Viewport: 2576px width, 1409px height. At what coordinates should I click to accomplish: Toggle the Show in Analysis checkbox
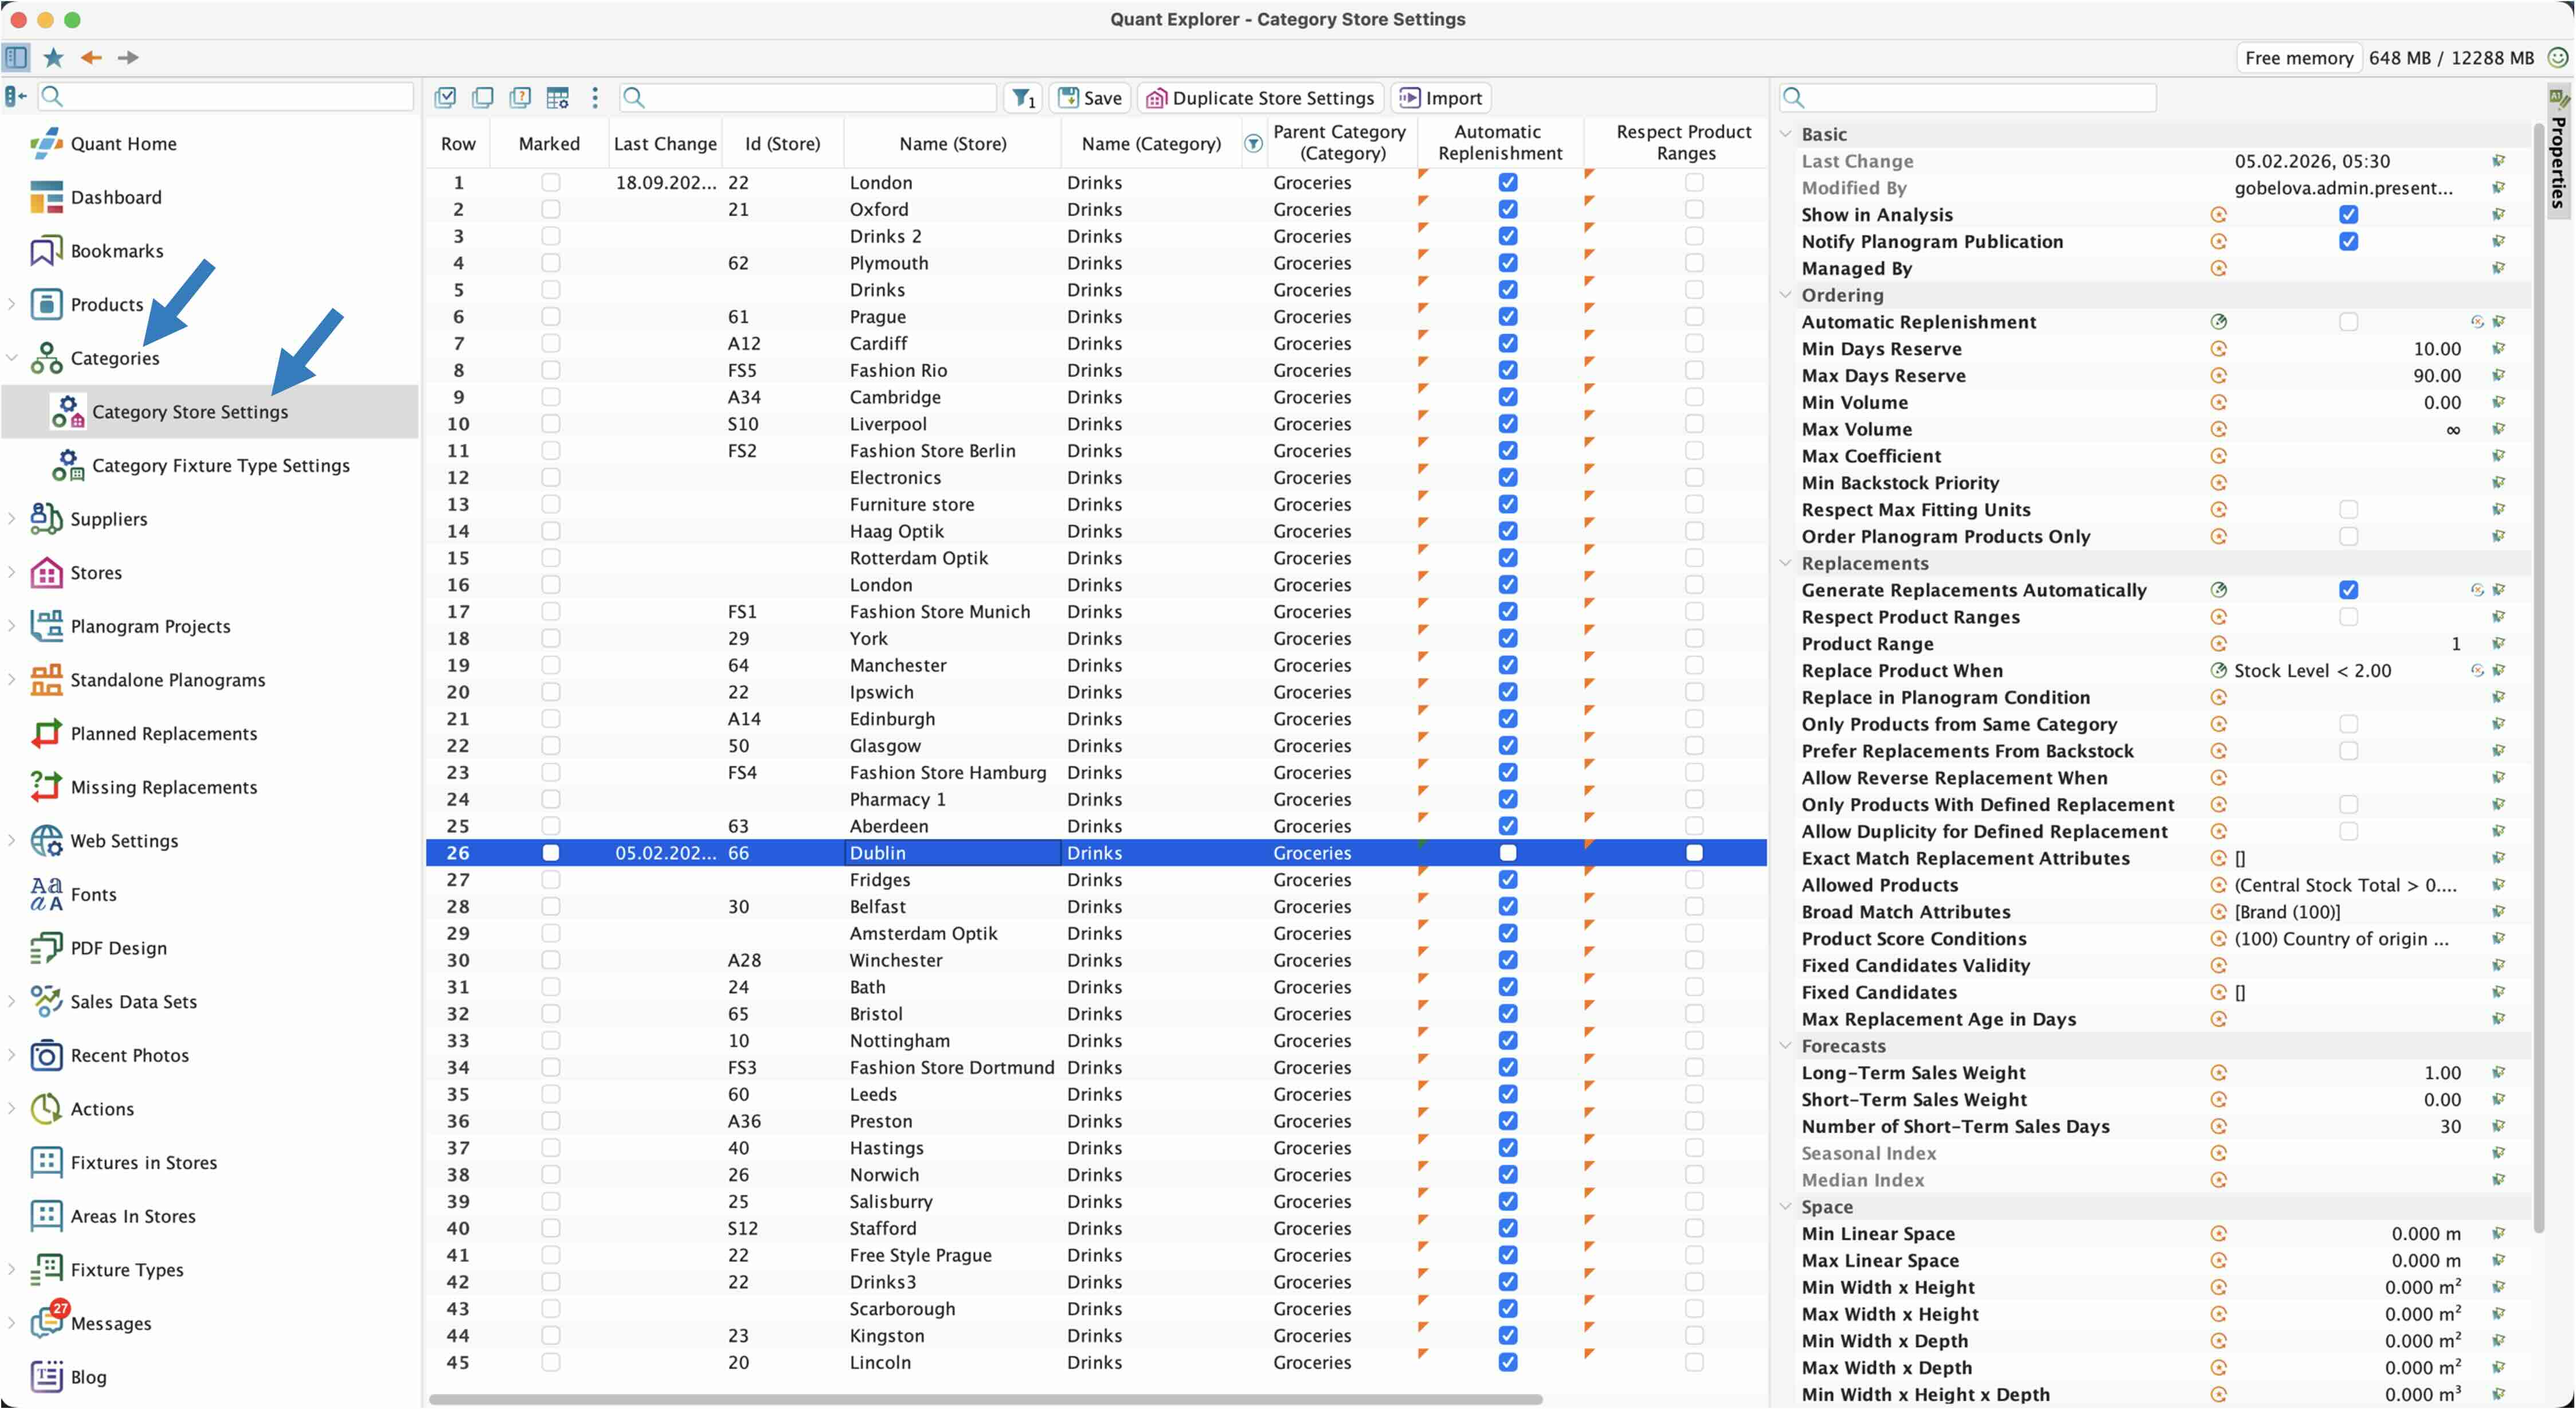pyautogui.click(x=2348, y=215)
